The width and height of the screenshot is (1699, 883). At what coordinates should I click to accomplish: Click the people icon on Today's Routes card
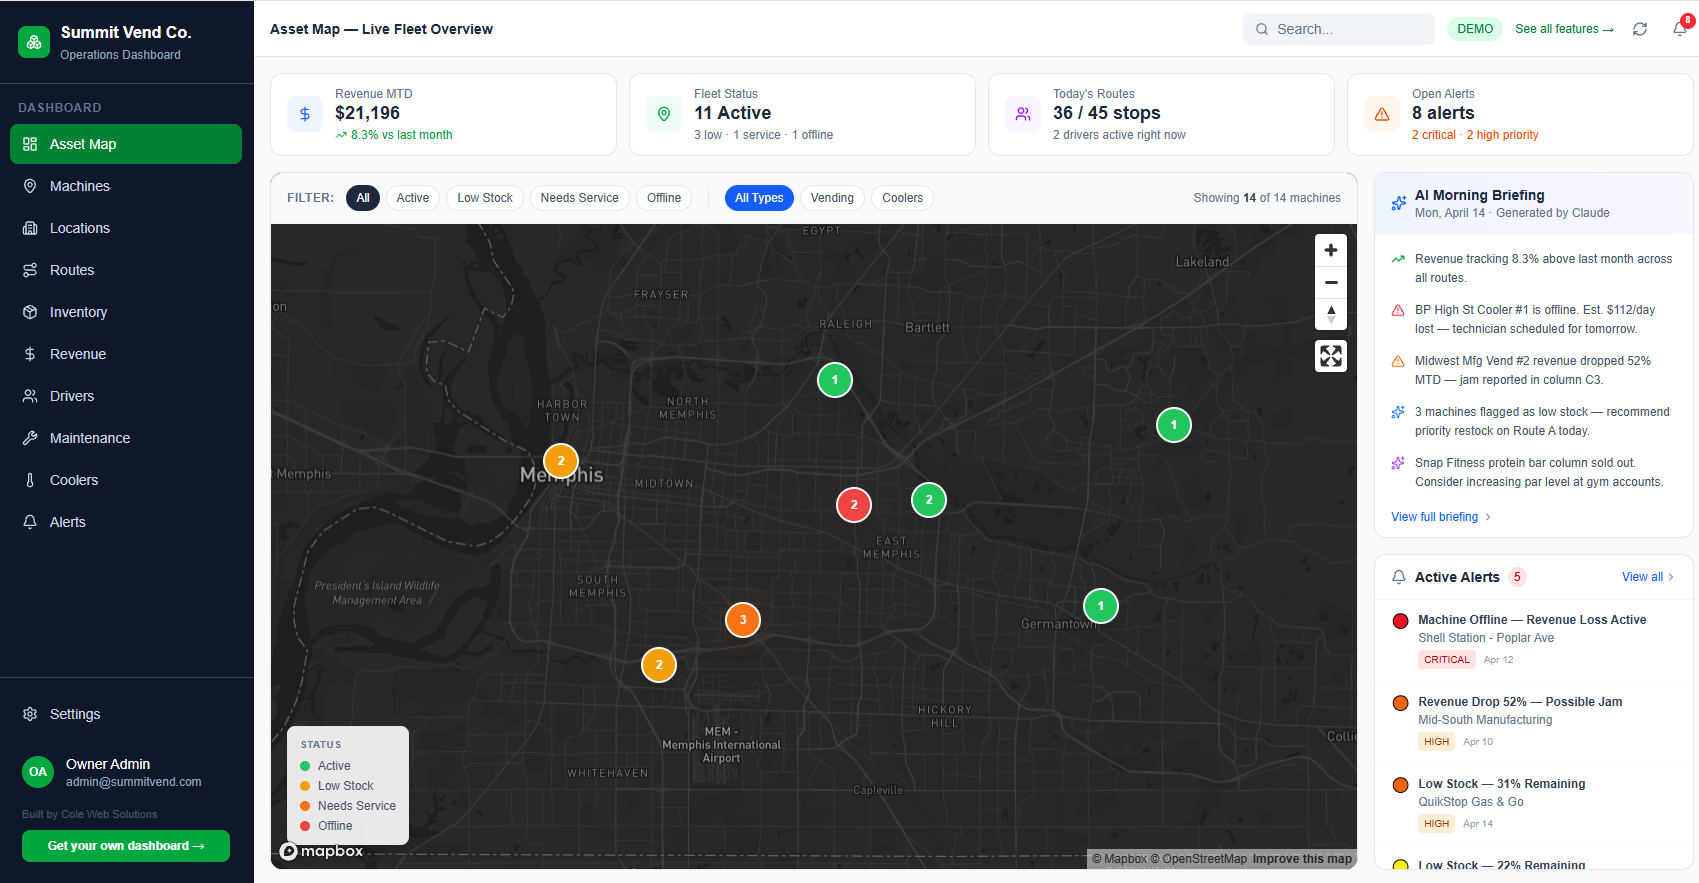click(1023, 114)
